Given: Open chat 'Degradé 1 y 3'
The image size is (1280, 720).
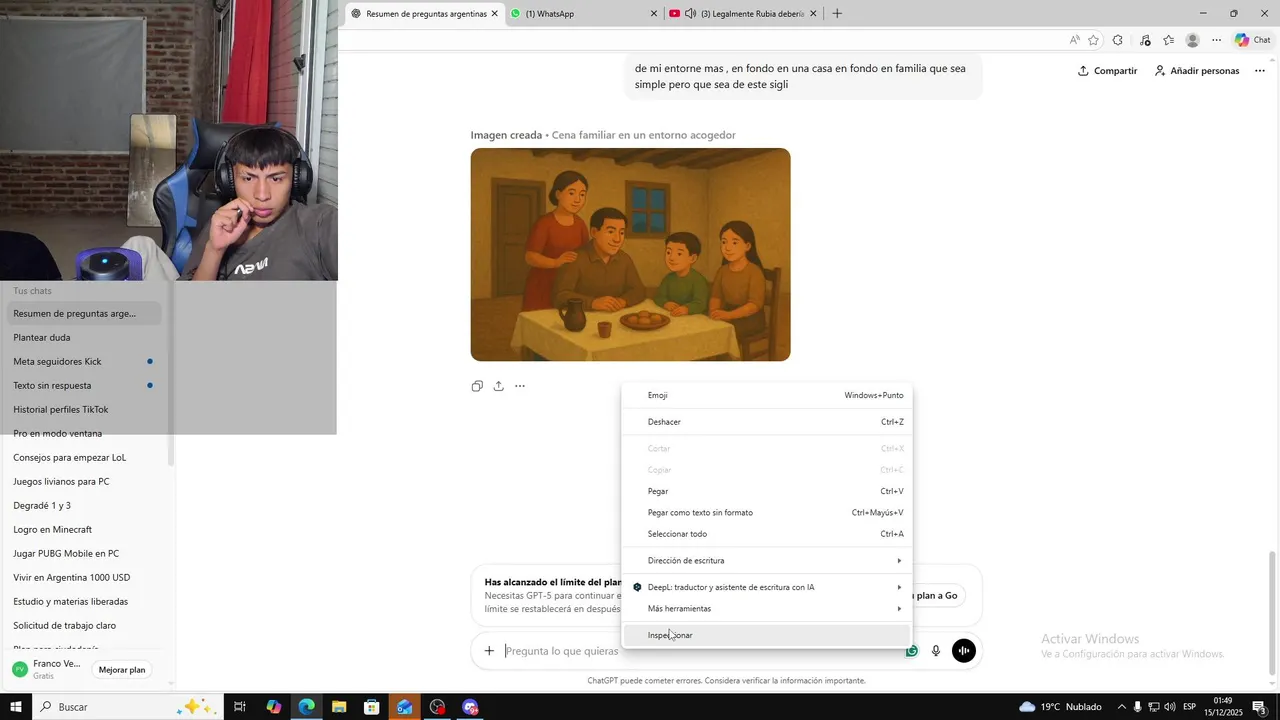Looking at the screenshot, I should [84, 506].
